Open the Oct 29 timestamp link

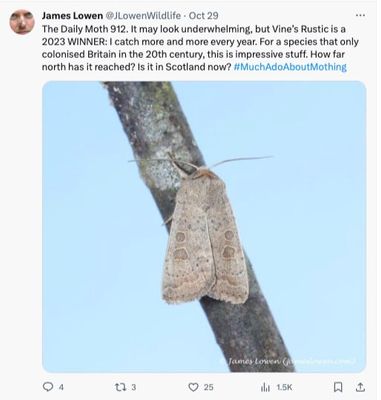coord(204,16)
